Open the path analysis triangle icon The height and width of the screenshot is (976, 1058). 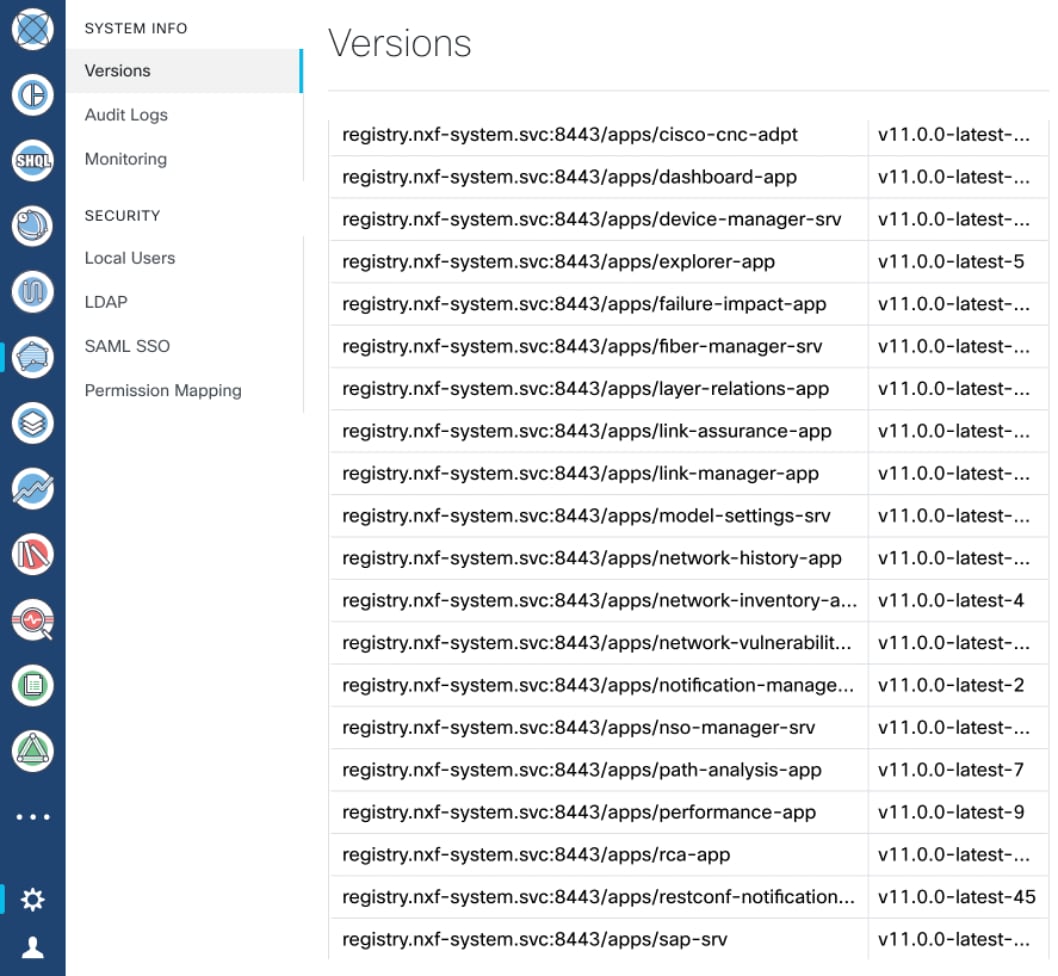(x=33, y=751)
